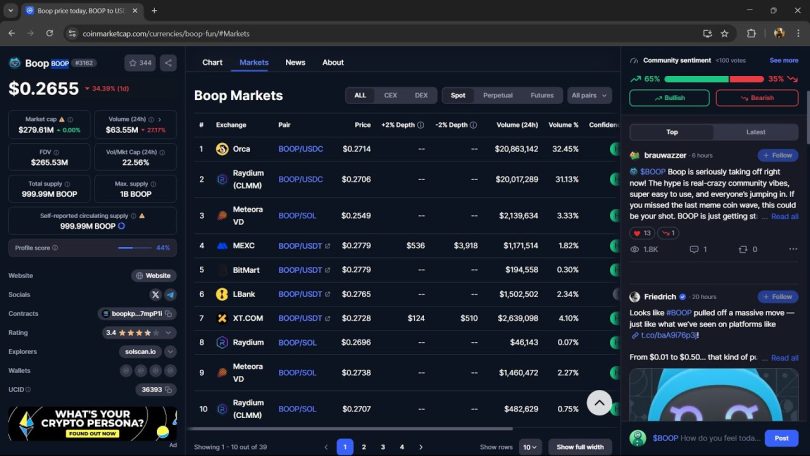Click MEXC exchange logo
This screenshot has height=456, width=810.
(x=222, y=246)
